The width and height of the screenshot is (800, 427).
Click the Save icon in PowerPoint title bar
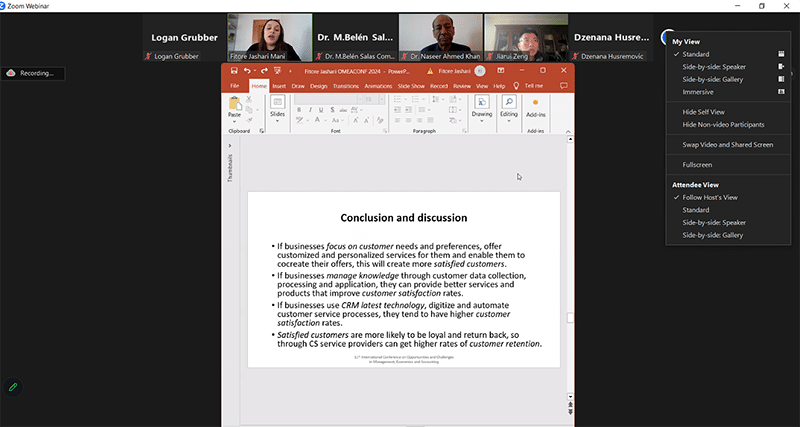(234, 71)
